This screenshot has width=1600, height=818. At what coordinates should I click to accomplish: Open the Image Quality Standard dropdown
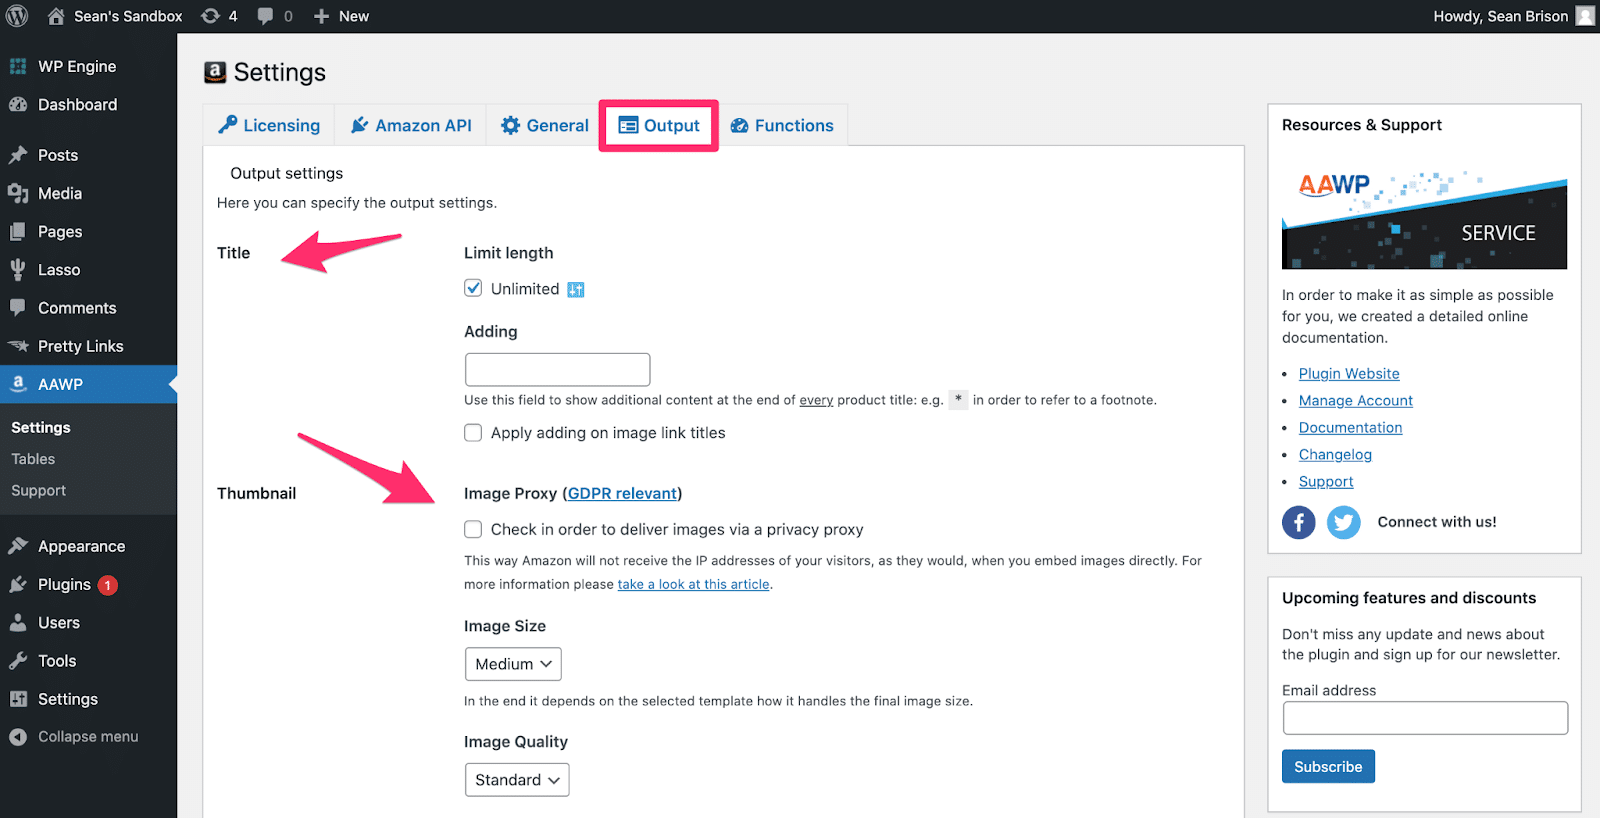tap(517, 780)
